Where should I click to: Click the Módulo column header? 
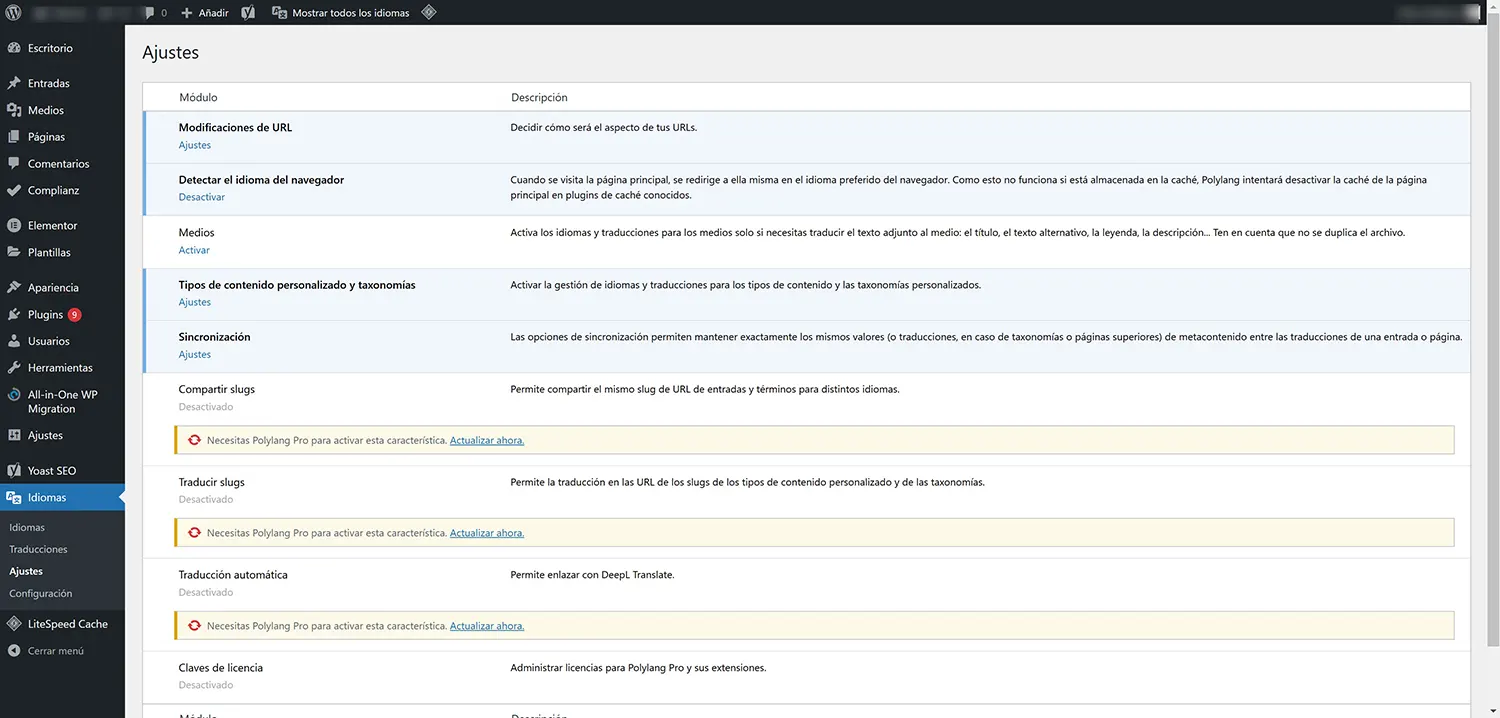pos(198,98)
